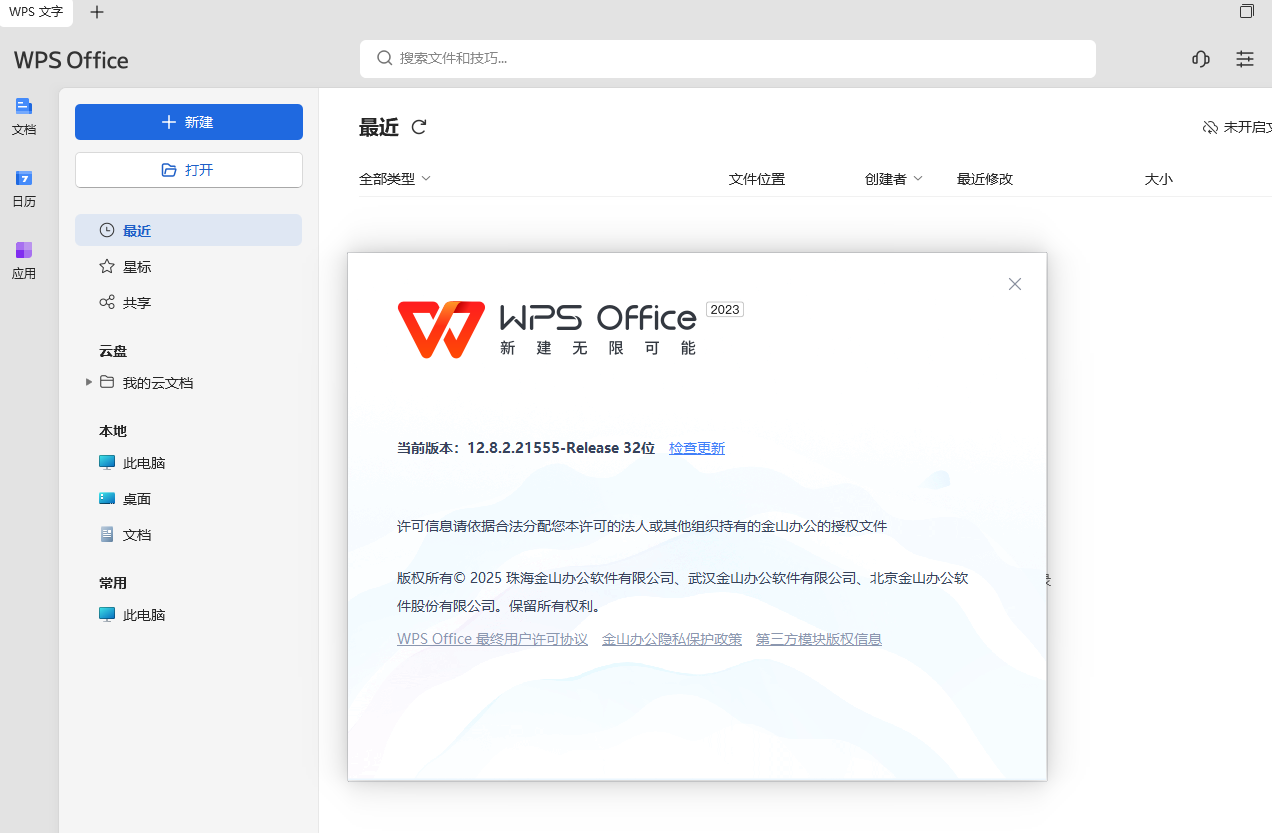
Task: Click the 文件位置 column header
Action: [757, 179]
